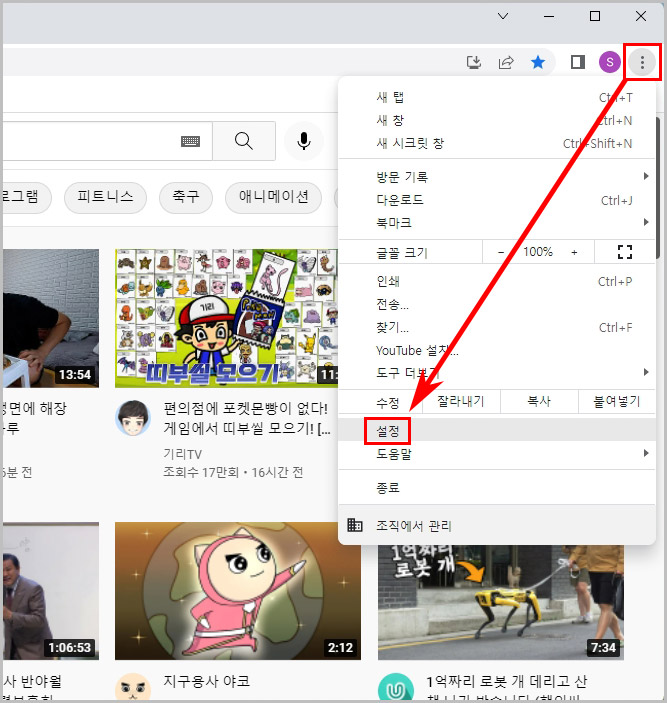Click the green U channel avatar
667x703 pixels.
396,688
